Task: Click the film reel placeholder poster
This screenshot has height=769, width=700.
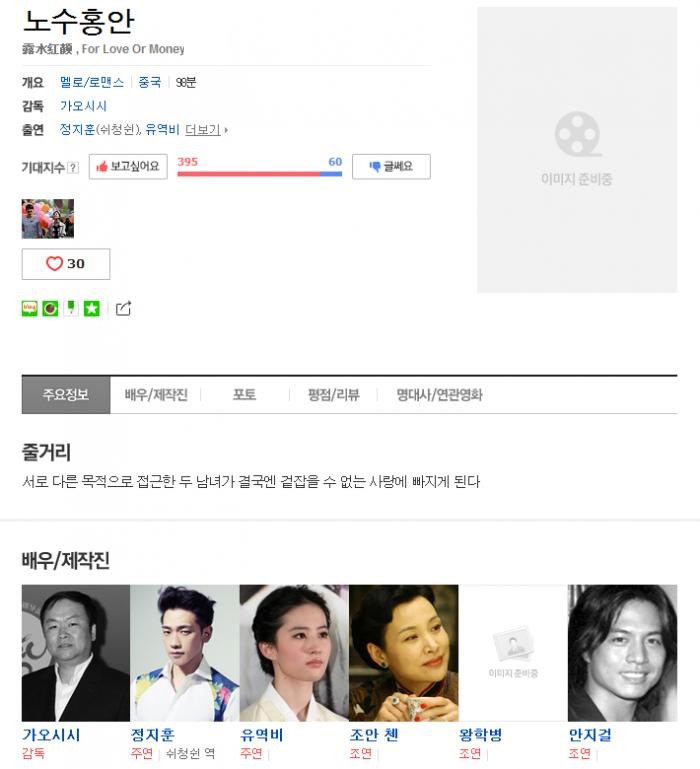Action: [x=577, y=150]
